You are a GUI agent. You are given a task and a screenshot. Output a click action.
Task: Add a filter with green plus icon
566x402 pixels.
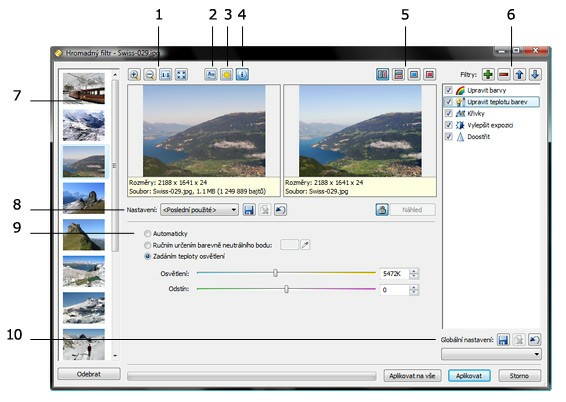pyautogui.click(x=488, y=75)
